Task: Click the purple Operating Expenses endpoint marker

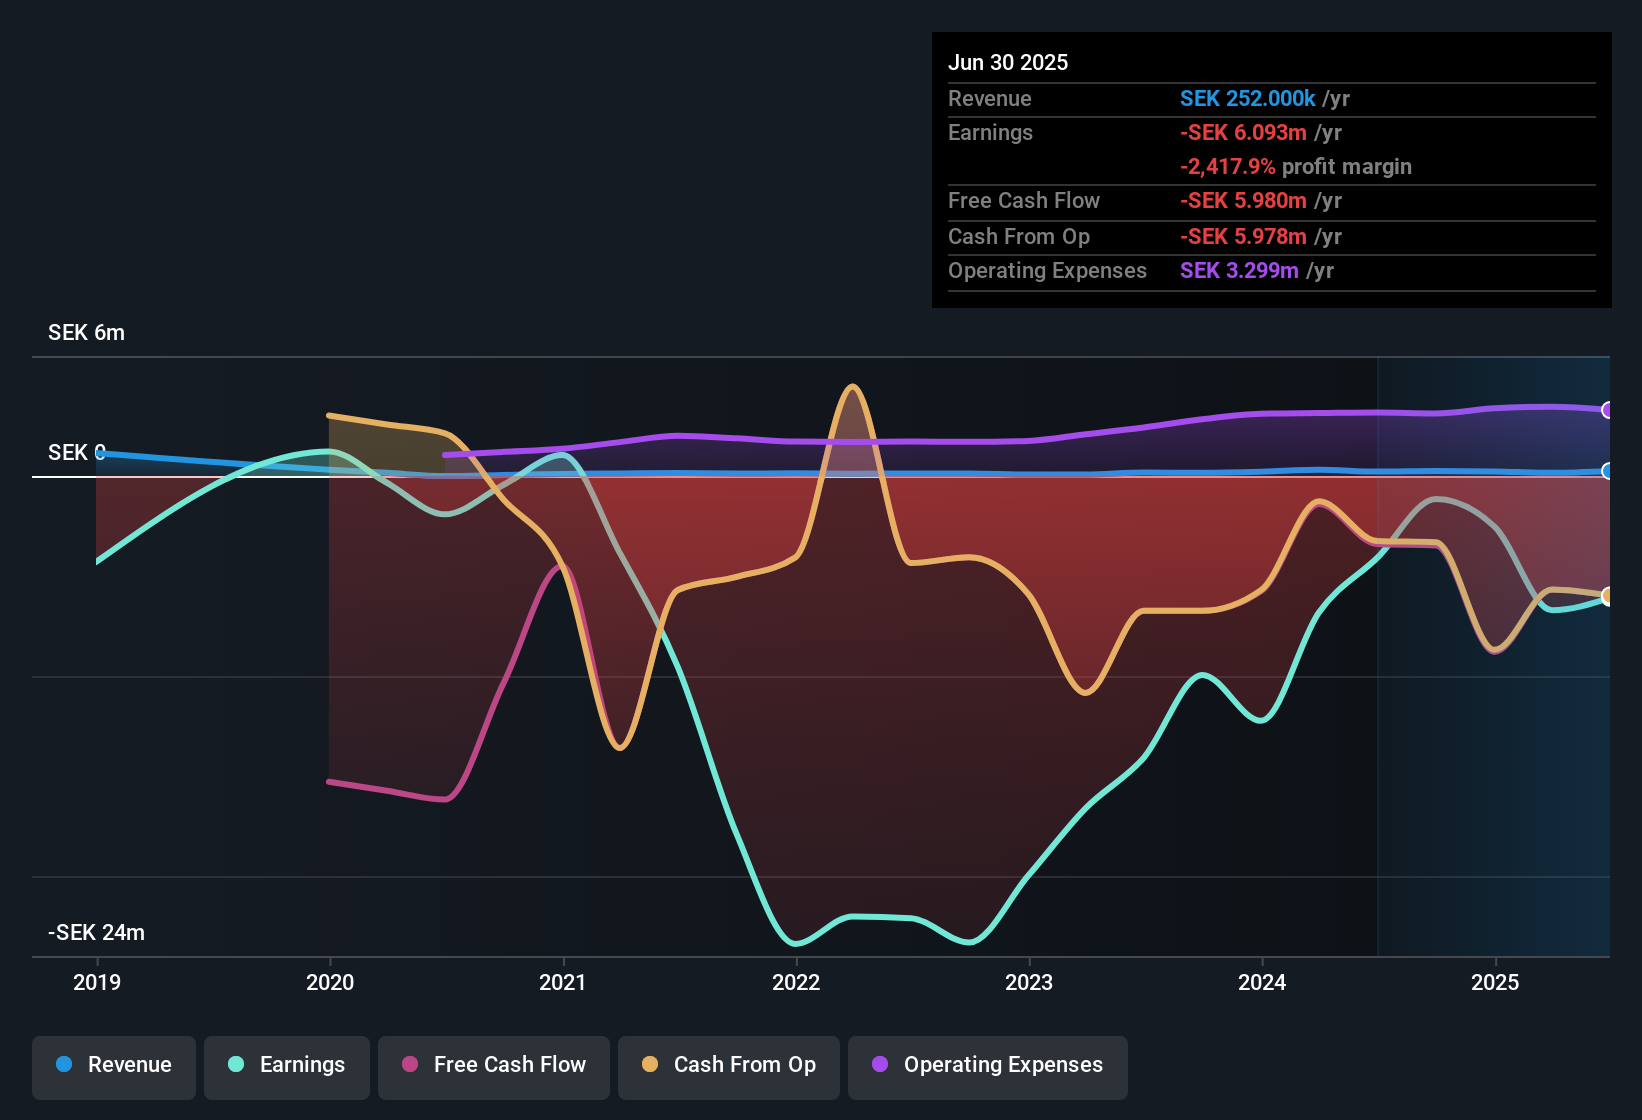Action: 1608,410
